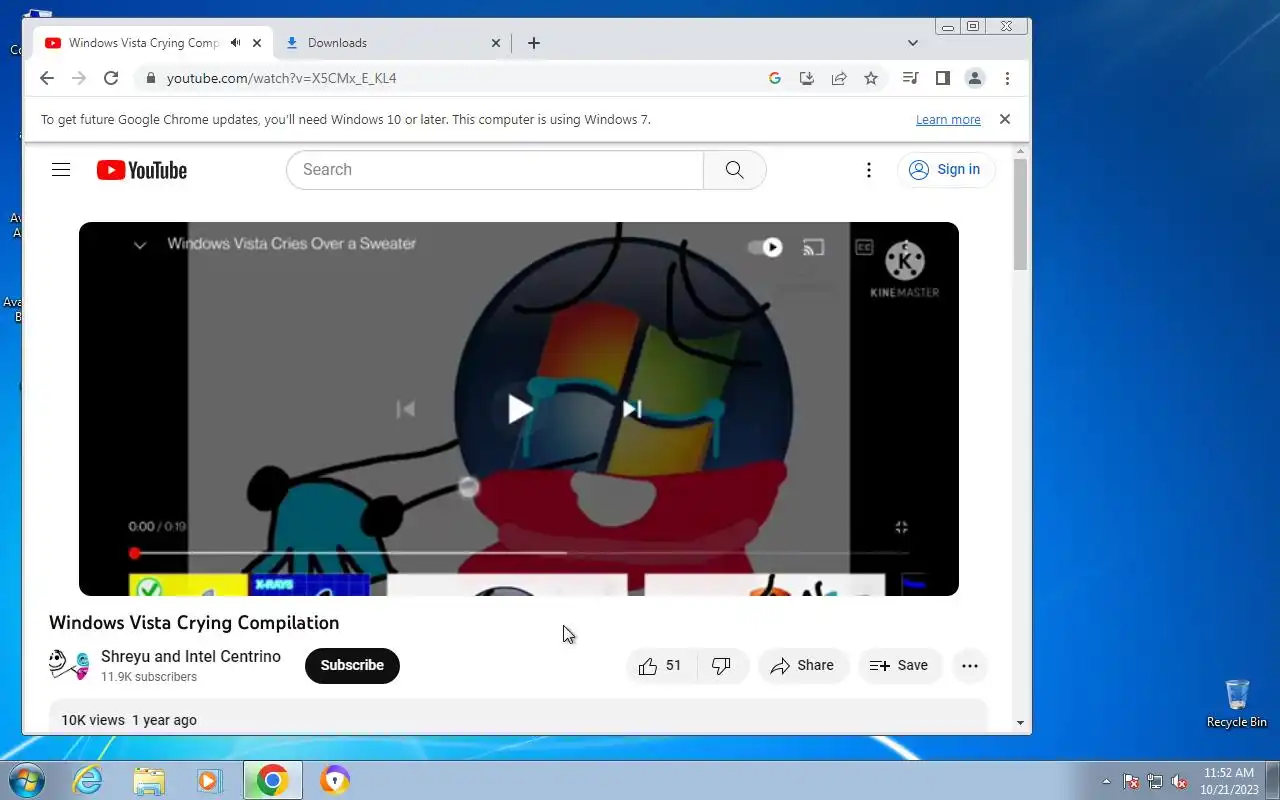Toggle Chrome side panel
This screenshot has height=800, width=1280.
point(942,78)
